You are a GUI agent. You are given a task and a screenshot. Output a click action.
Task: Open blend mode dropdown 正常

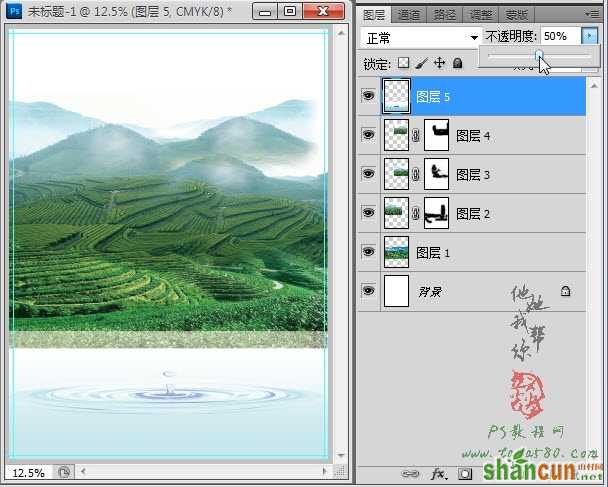click(421, 38)
